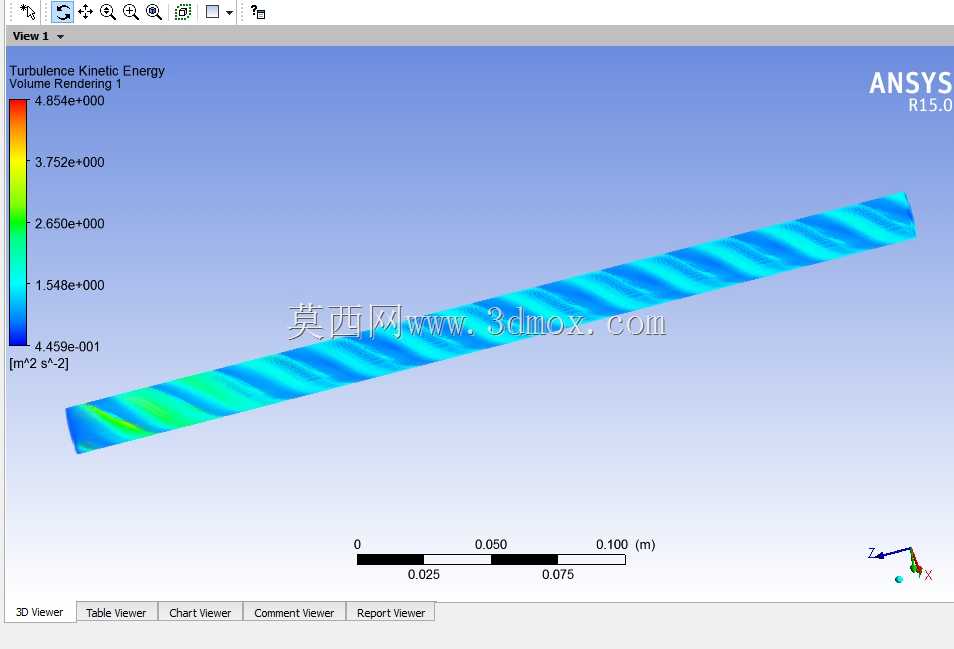
Task: Toggle the Rotate view tool
Action: 63,12
